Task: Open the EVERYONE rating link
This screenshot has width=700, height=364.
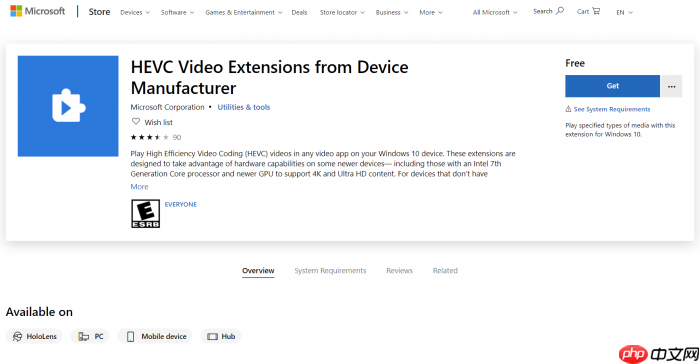Action: click(181, 205)
